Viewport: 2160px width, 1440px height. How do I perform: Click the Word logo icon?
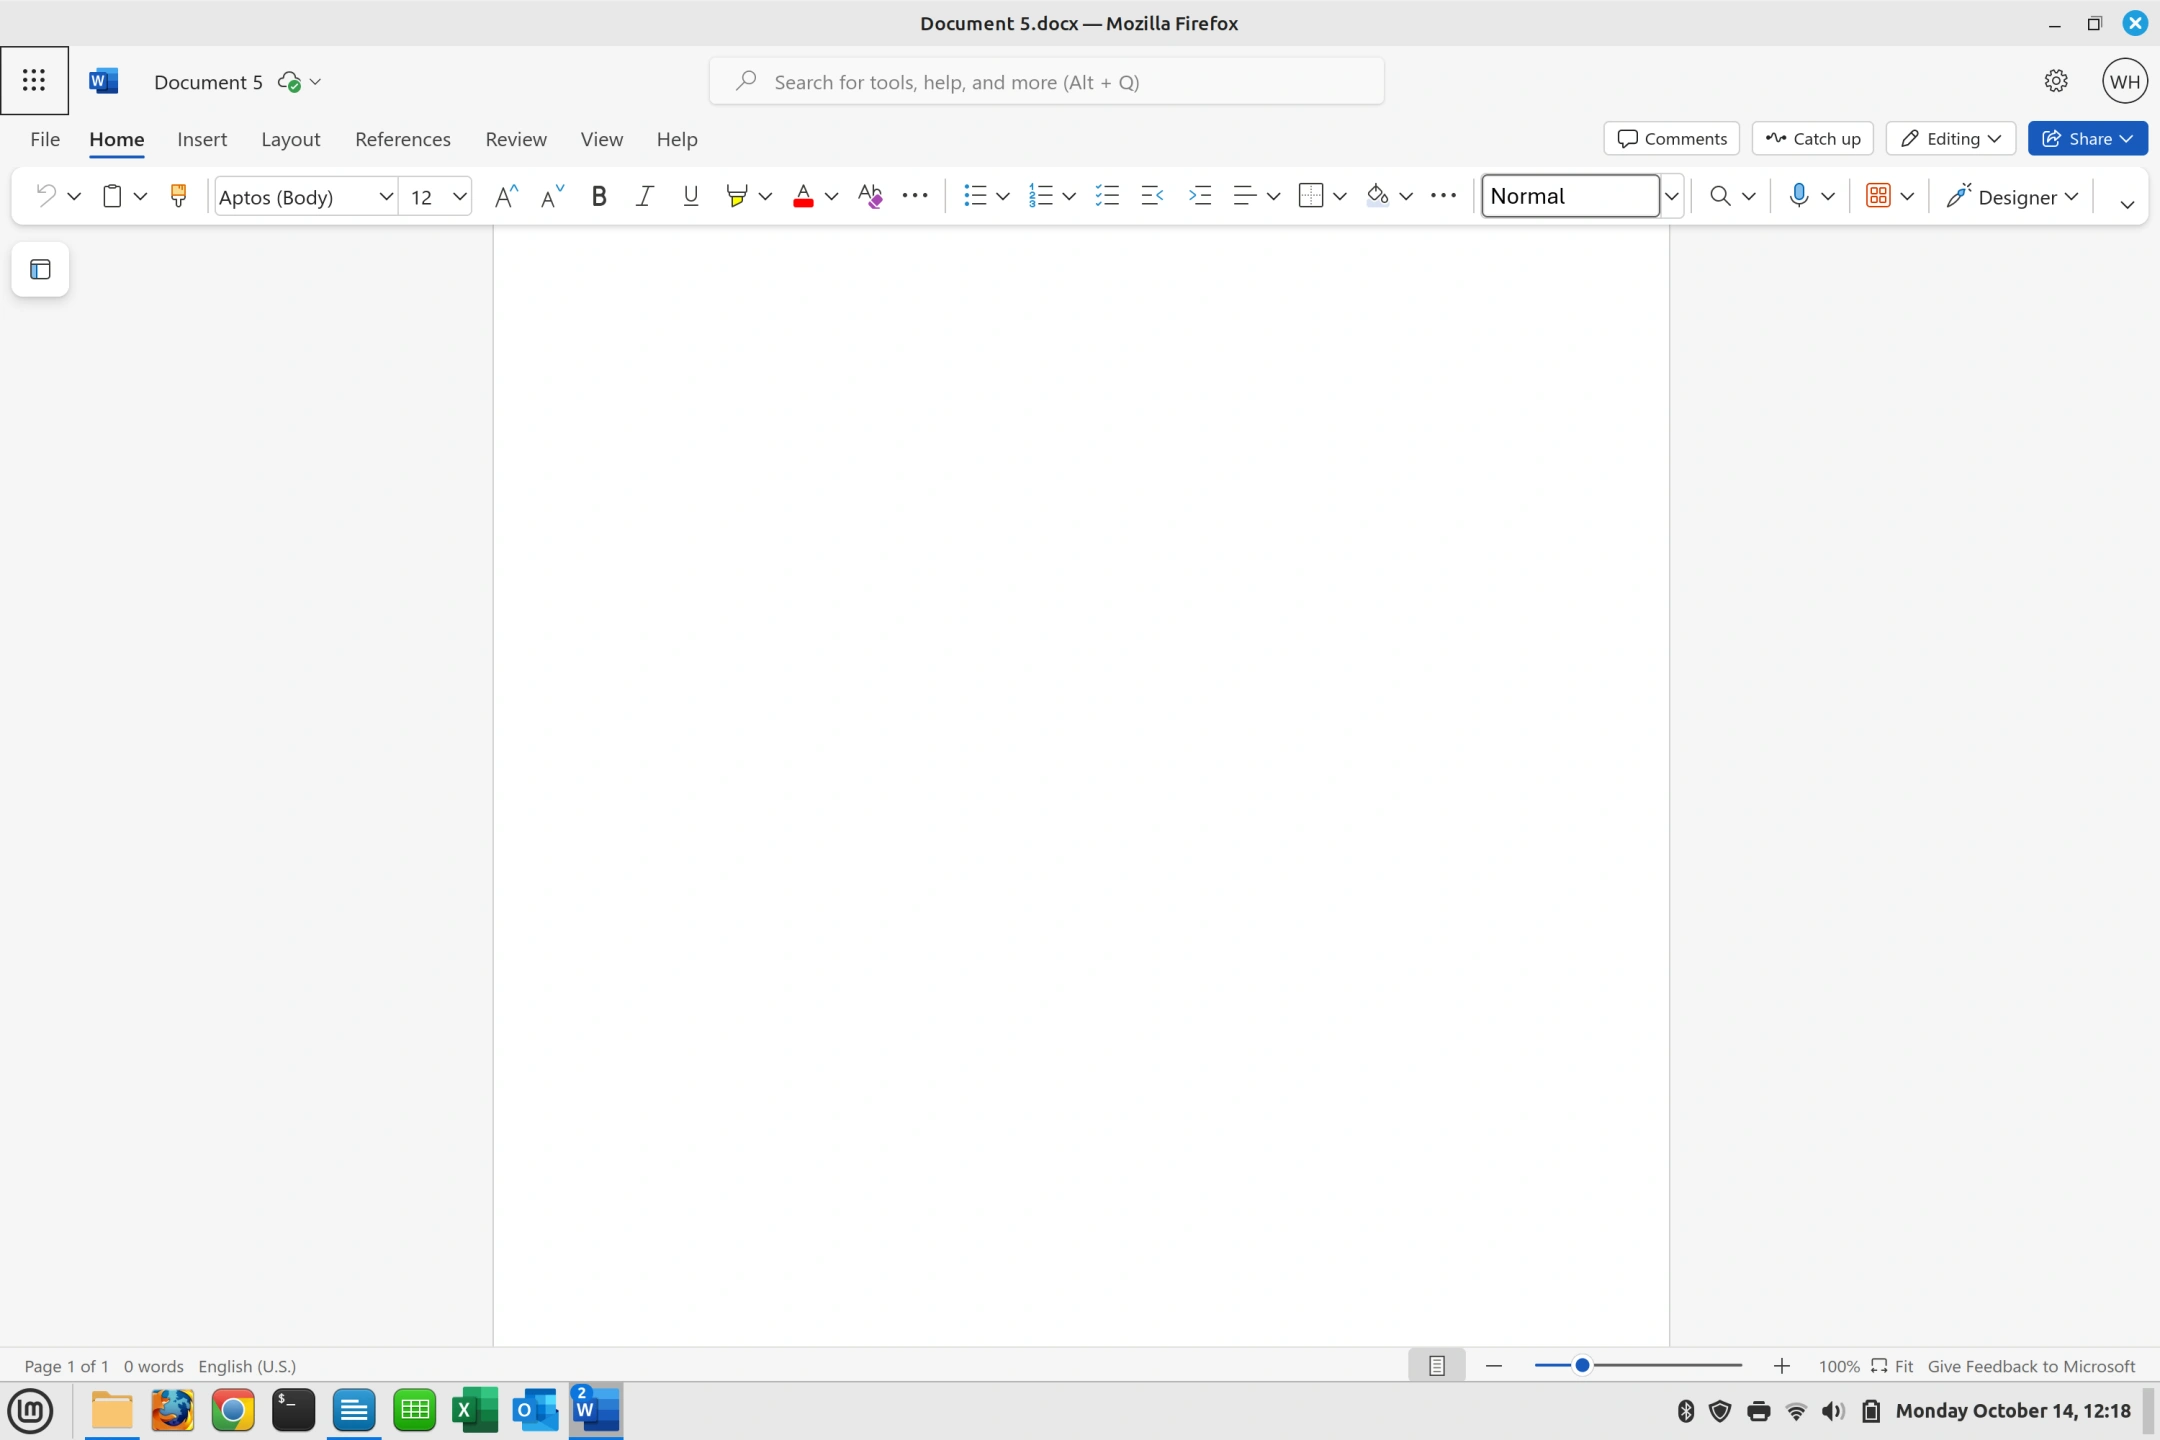(x=103, y=81)
